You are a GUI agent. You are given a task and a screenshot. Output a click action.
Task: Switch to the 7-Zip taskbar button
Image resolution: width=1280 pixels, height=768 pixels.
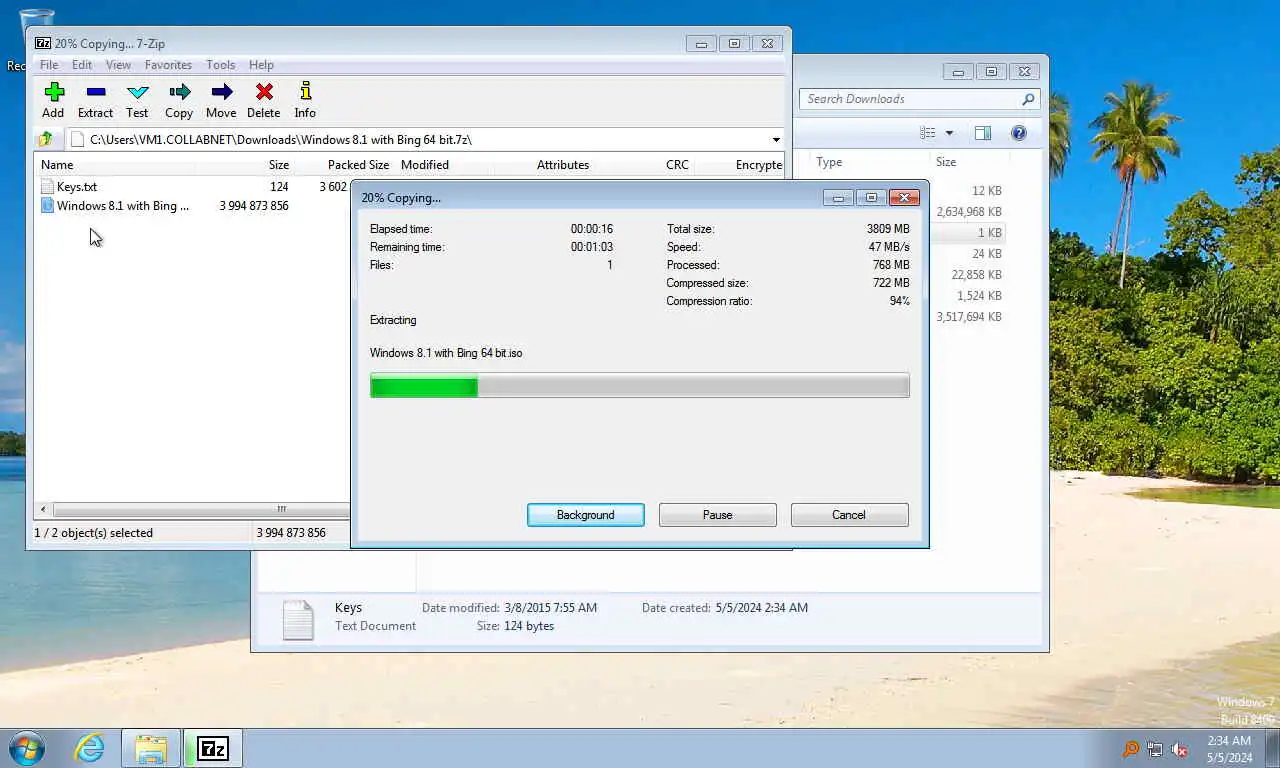[213, 748]
